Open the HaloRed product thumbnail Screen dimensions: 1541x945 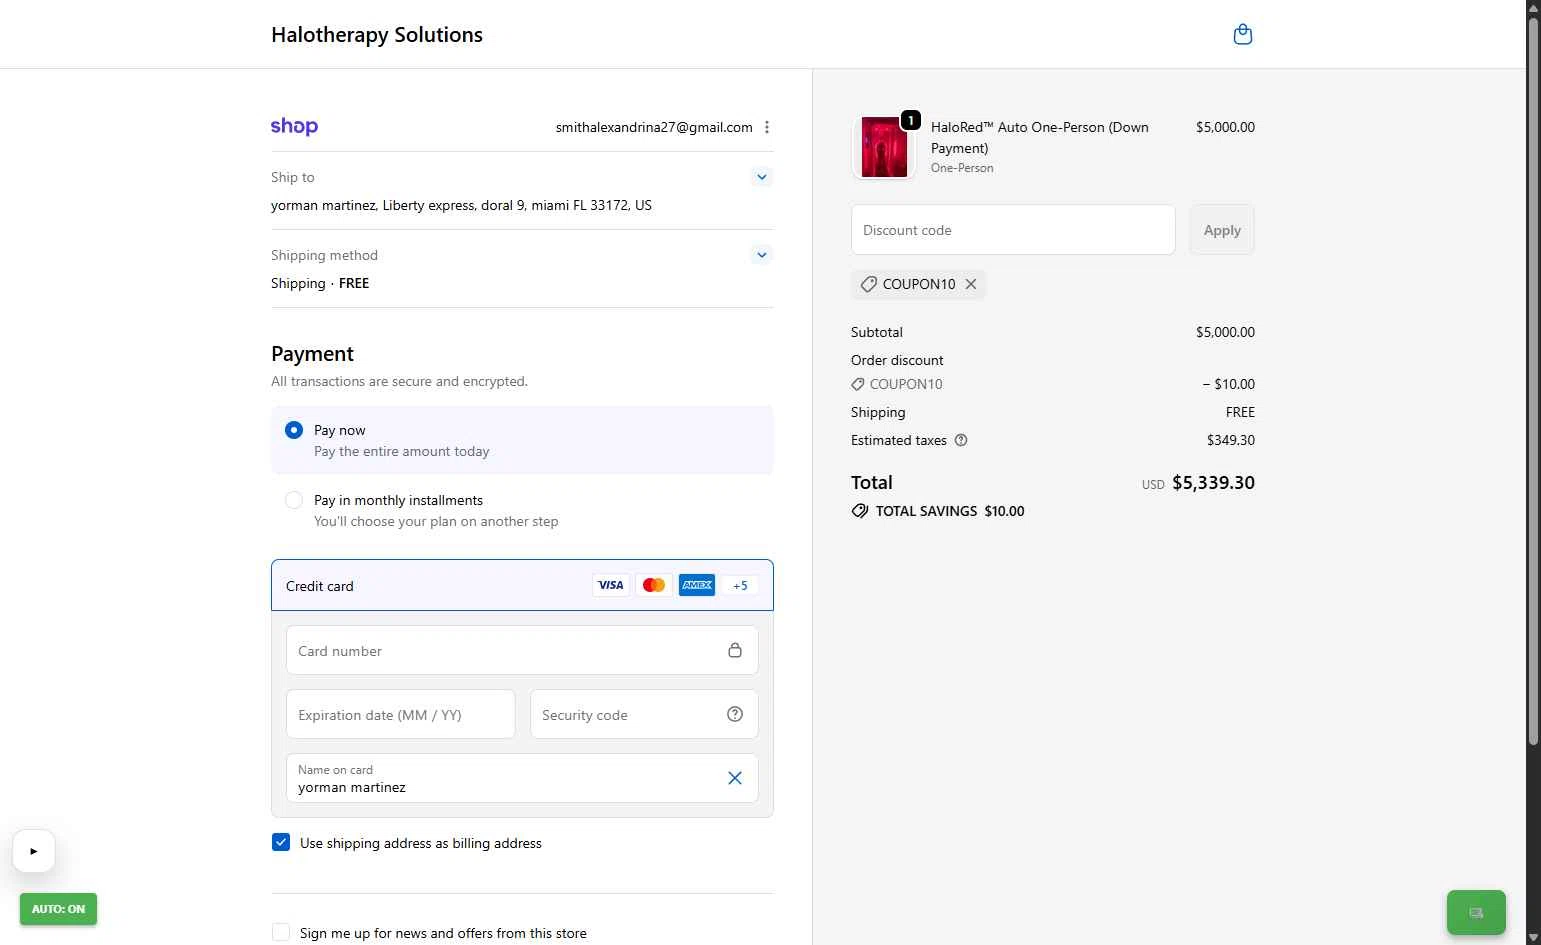coord(884,147)
